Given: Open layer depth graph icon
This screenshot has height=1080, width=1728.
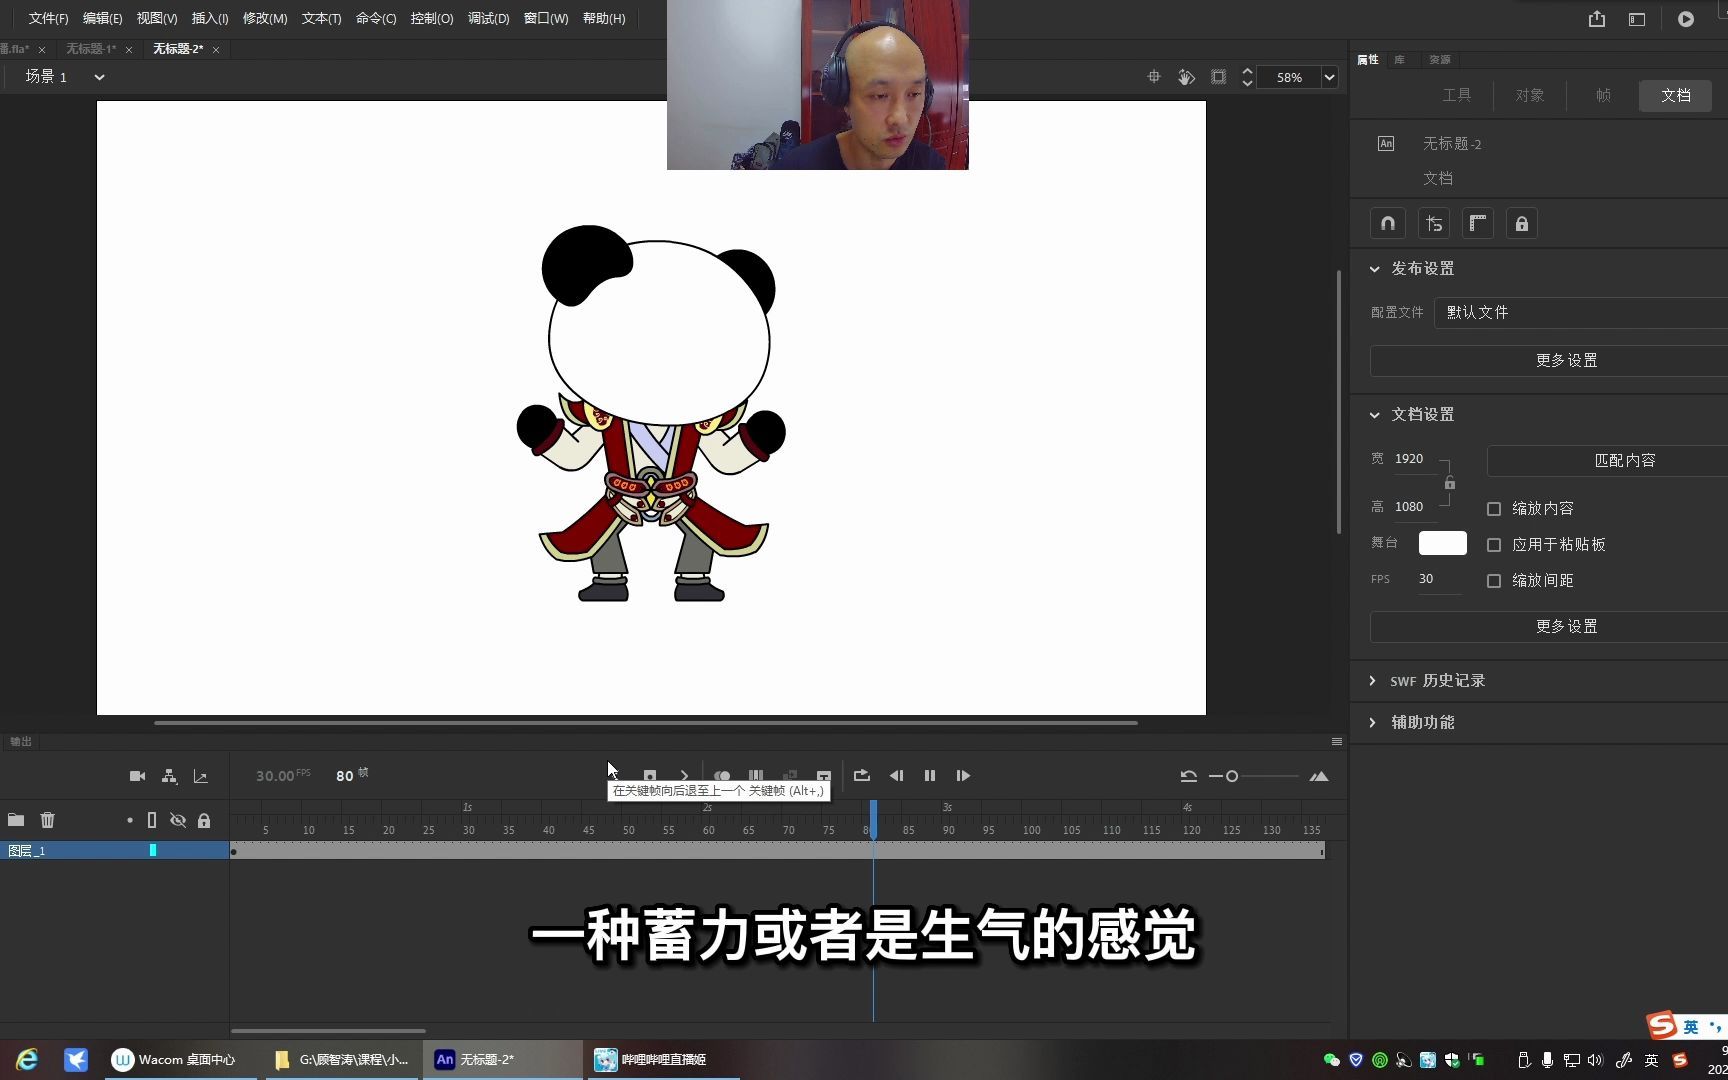Looking at the screenshot, I should coord(200,776).
